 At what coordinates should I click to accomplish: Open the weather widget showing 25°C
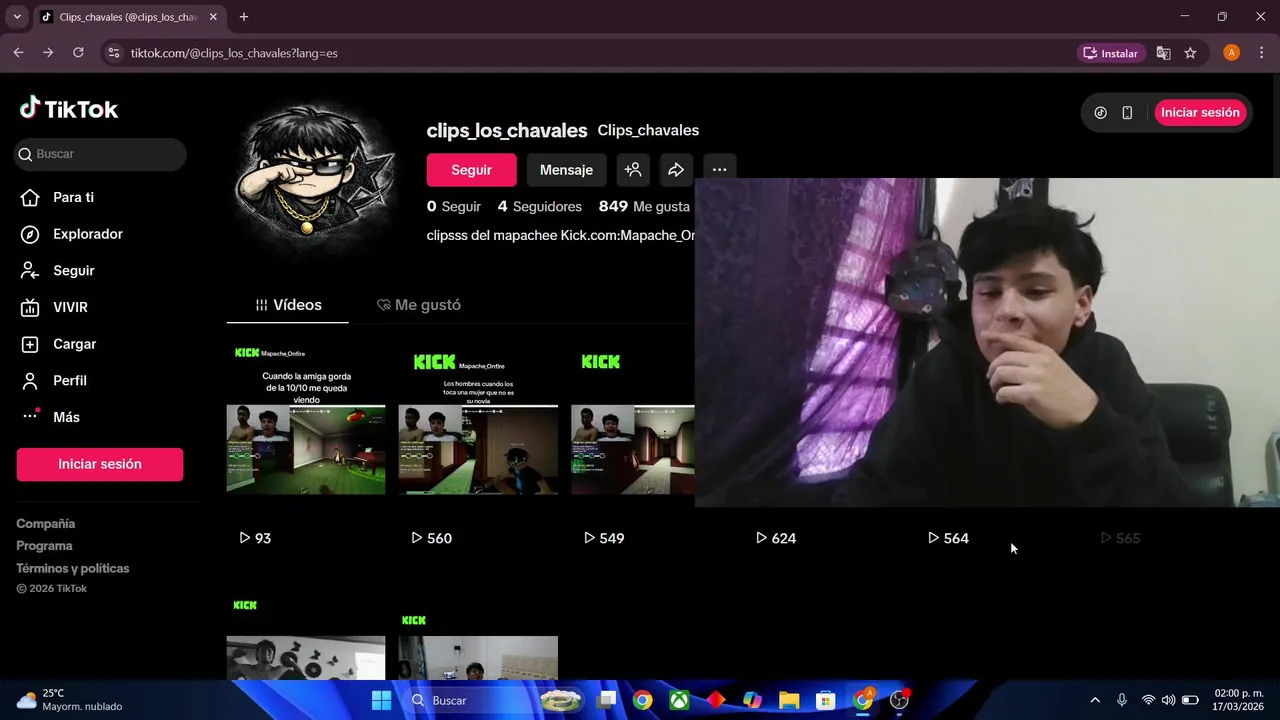70,700
